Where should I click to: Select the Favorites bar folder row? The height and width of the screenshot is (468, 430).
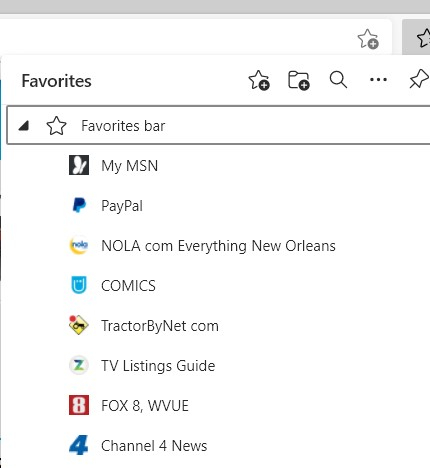[218, 125]
